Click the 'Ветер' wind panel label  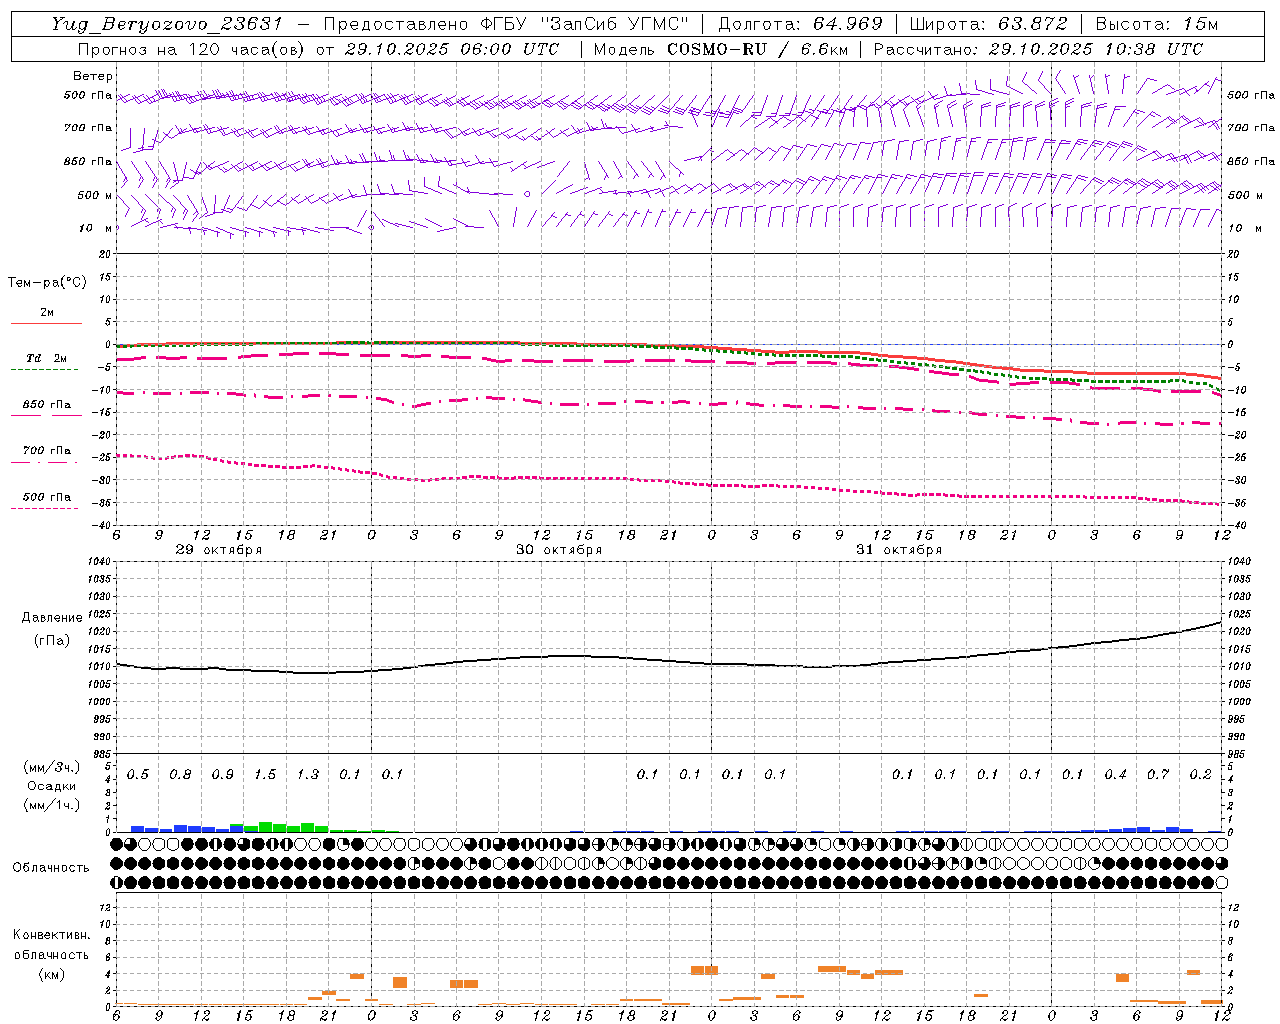point(93,76)
